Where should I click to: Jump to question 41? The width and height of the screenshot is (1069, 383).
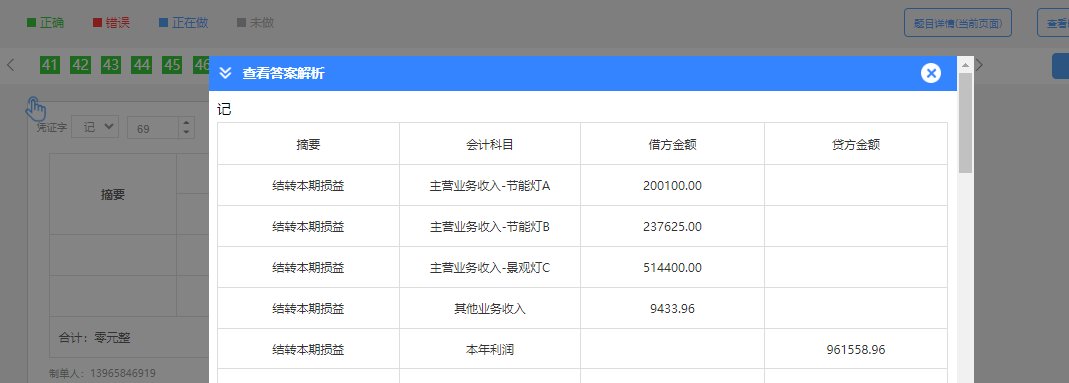point(49,65)
